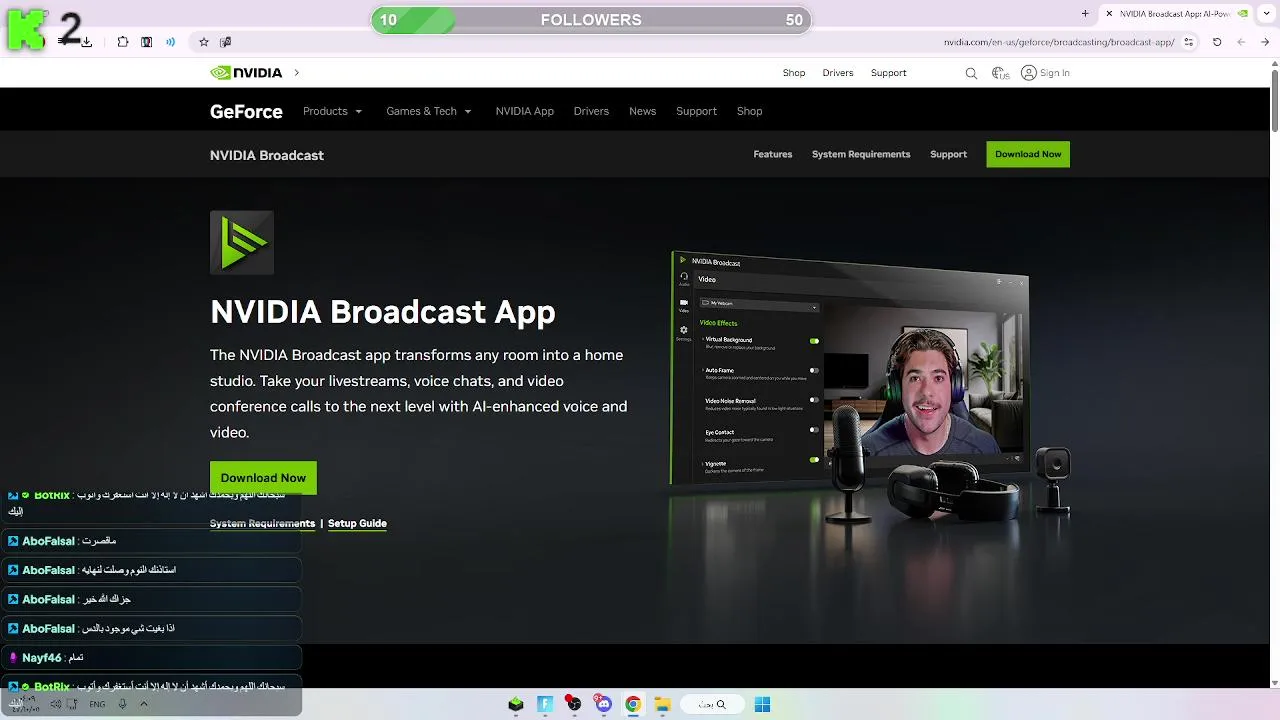Click the Followers goal progress bar

(x=591, y=20)
